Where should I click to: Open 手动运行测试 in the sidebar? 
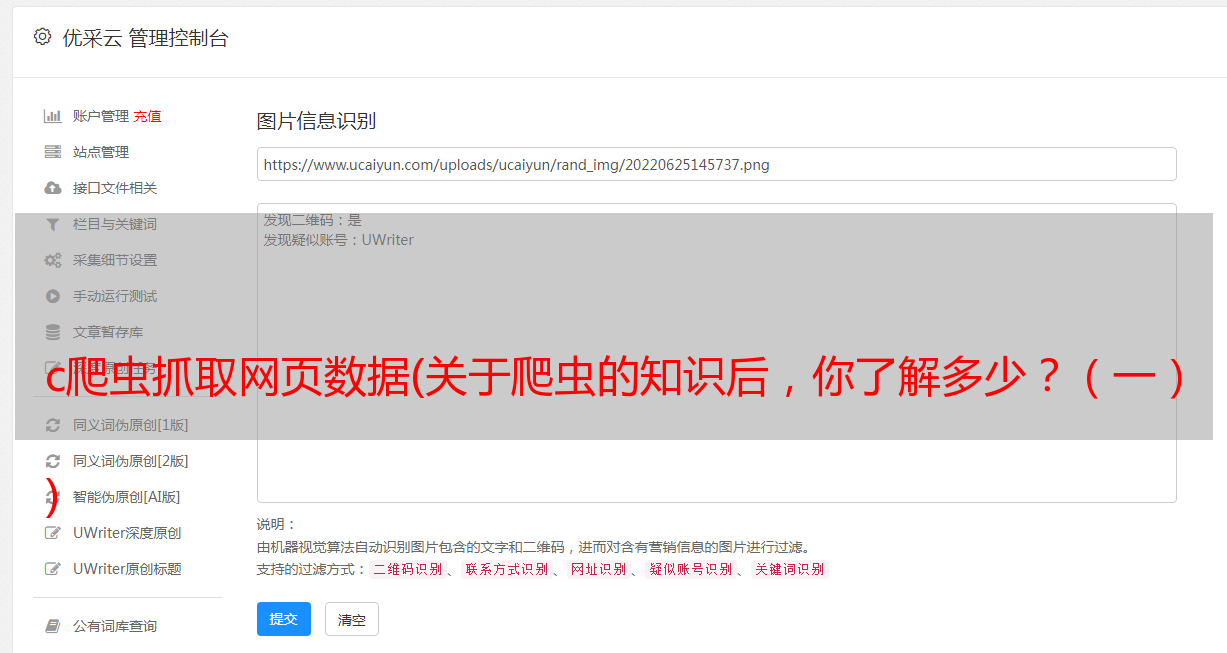pos(115,296)
